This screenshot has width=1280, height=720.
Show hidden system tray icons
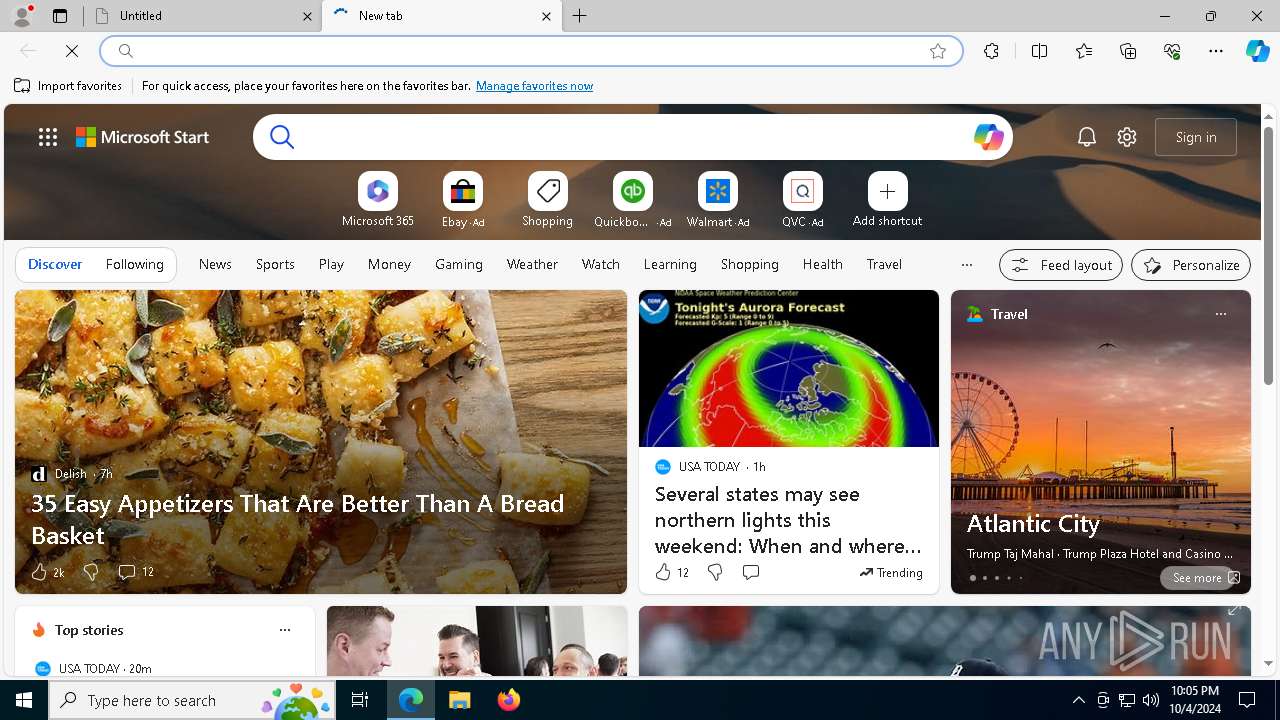click(x=1078, y=700)
